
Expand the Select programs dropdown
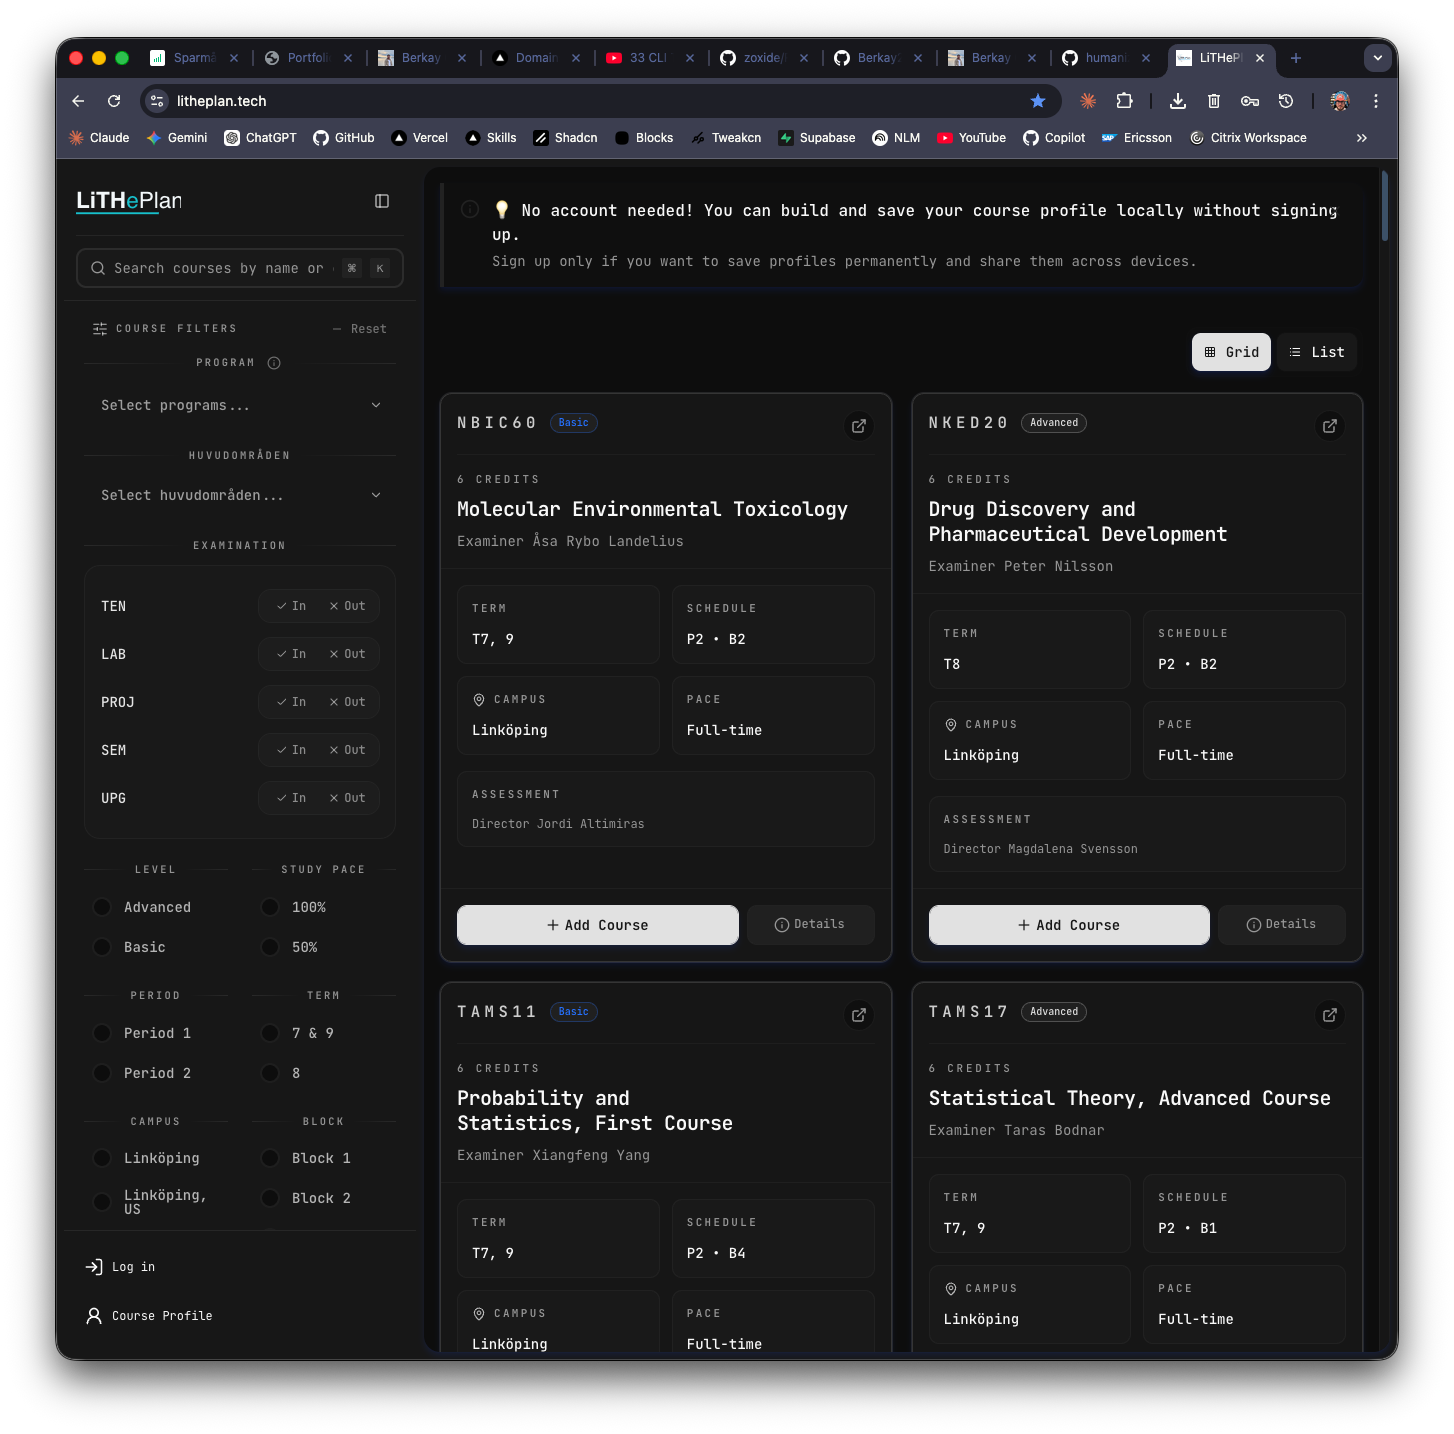point(239,405)
